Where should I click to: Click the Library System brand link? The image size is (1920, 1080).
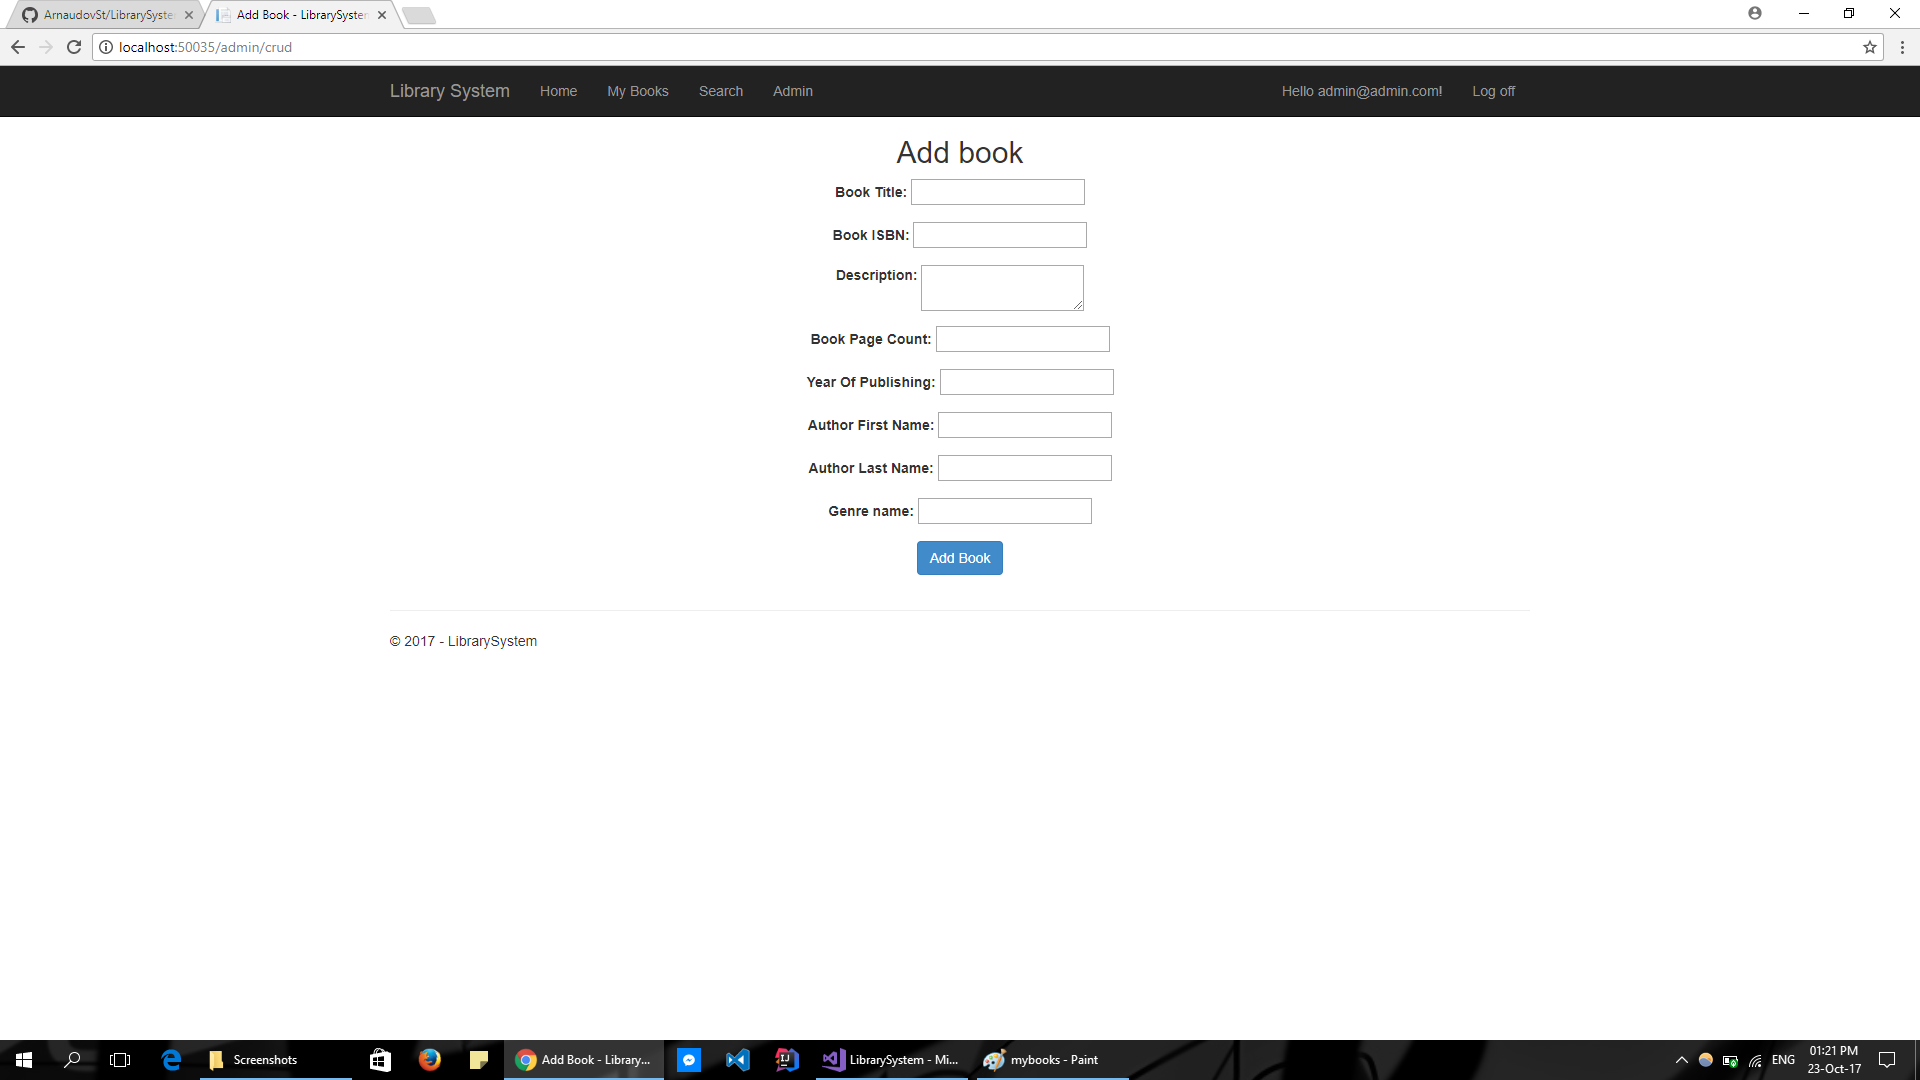pos(449,91)
